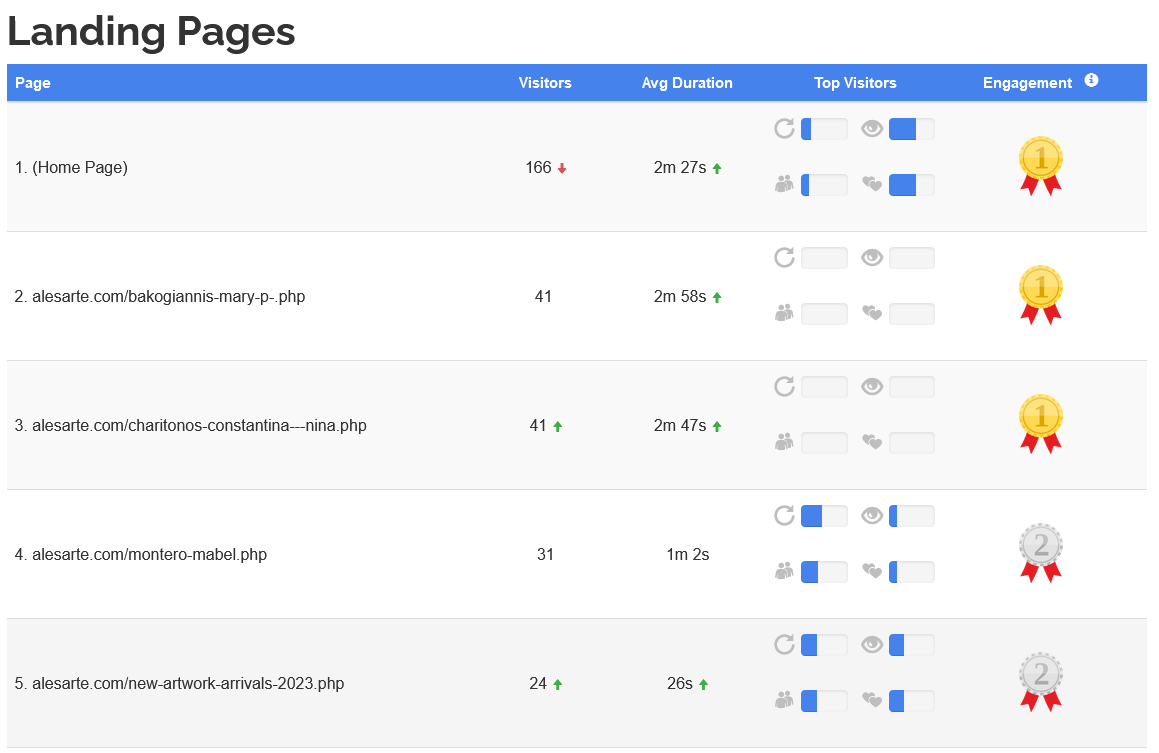This screenshot has height=753, width=1159.
Task: Click the duration 2m 47s
Action: 679,426
